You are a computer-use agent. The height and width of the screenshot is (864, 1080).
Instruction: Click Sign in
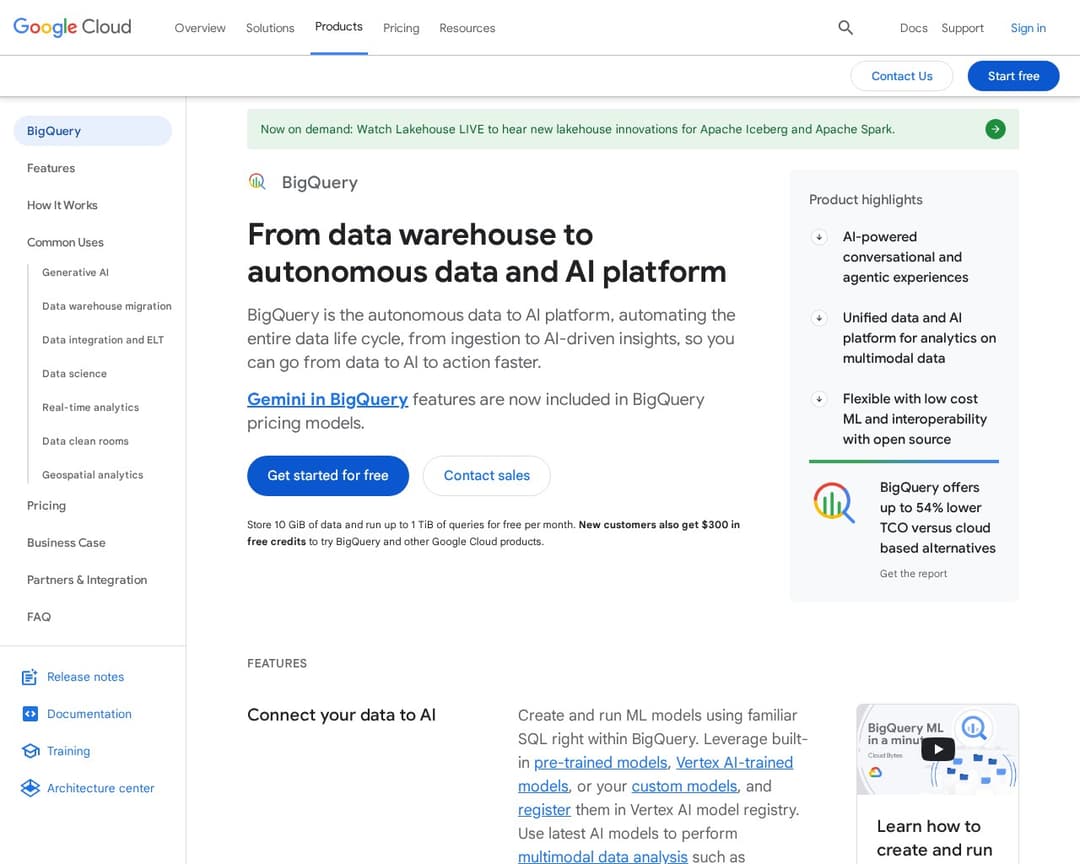coord(1028,28)
